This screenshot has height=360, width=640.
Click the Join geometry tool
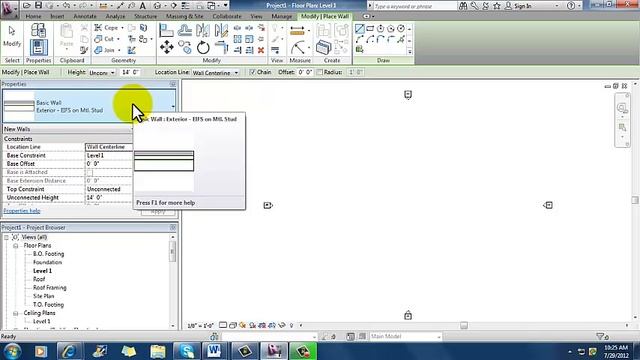click(x=106, y=50)
